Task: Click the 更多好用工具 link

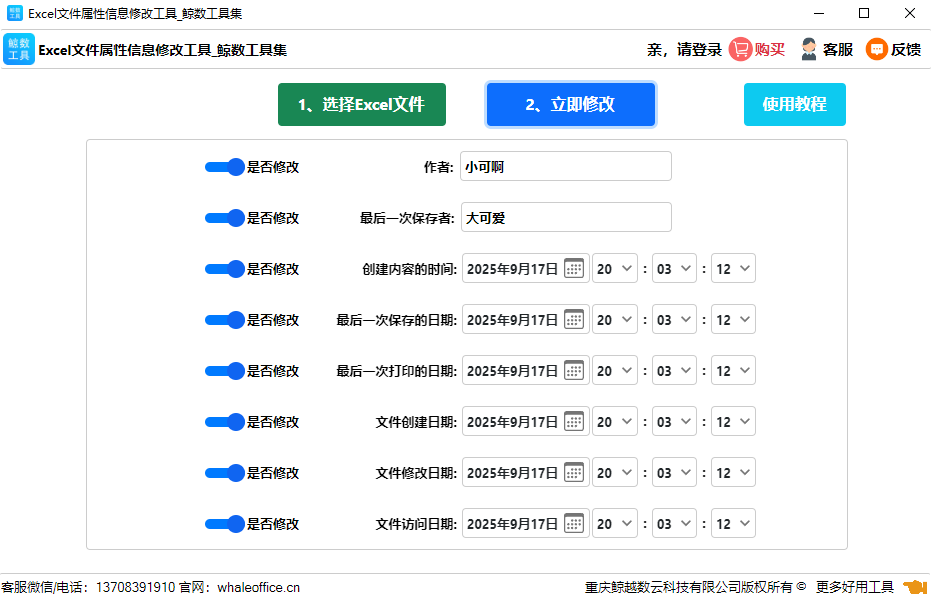Action: (854, 588)
